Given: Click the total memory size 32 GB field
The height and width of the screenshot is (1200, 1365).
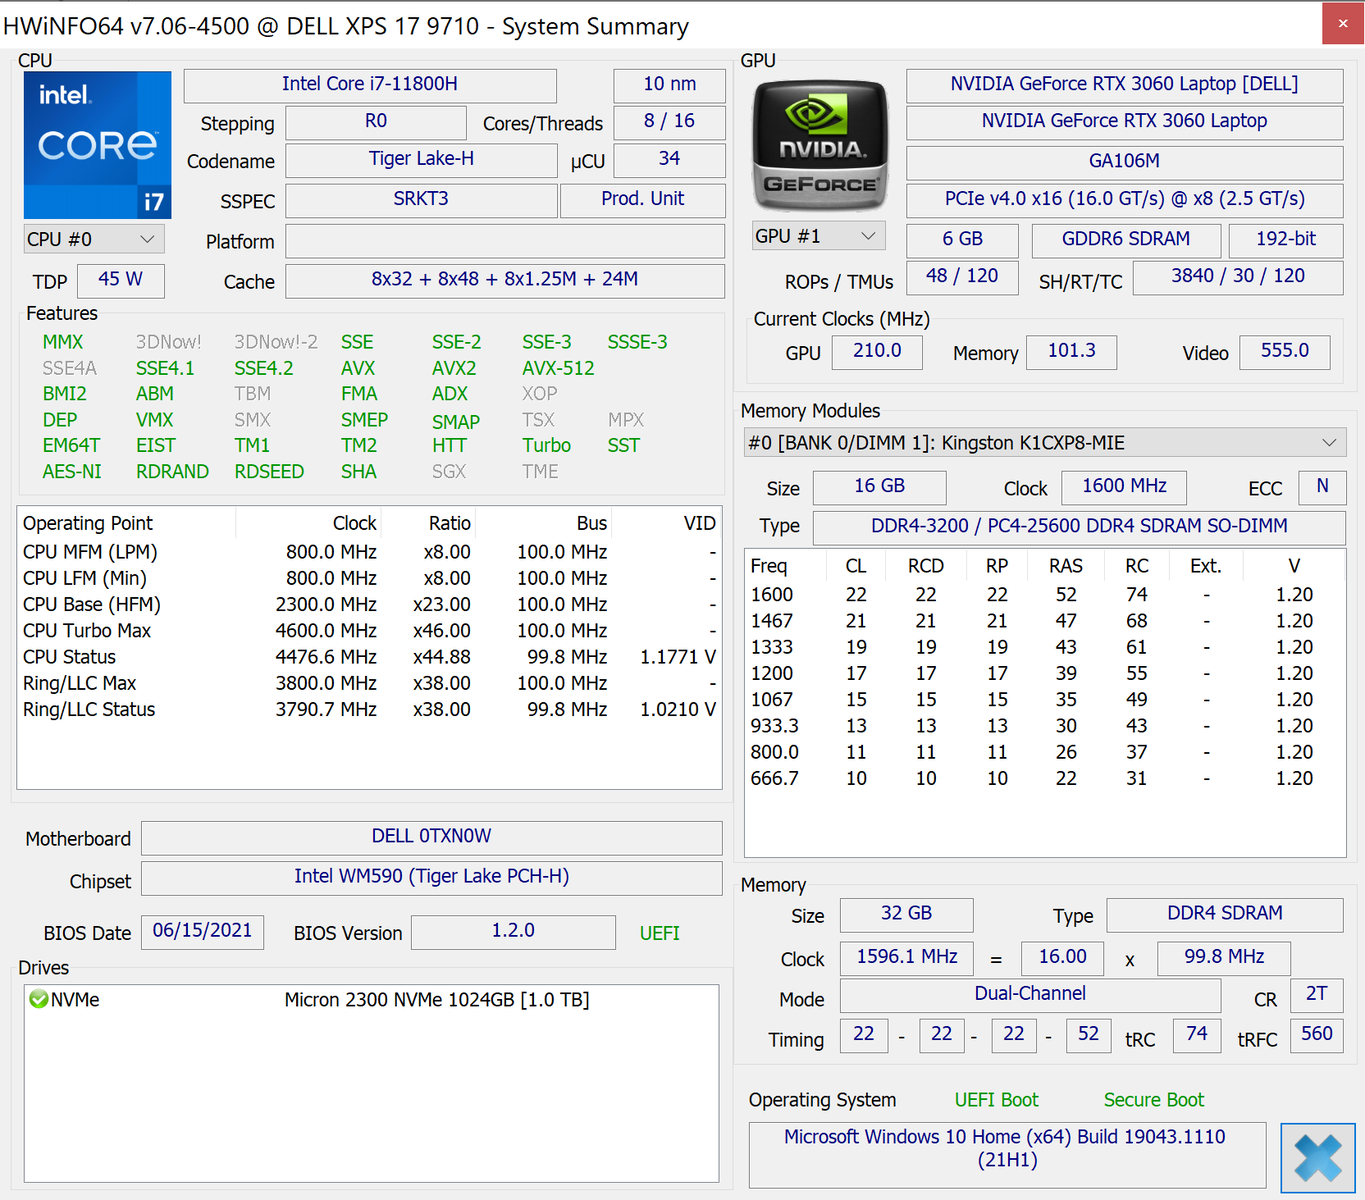Looking at the screenshot, I should point(907,914).
